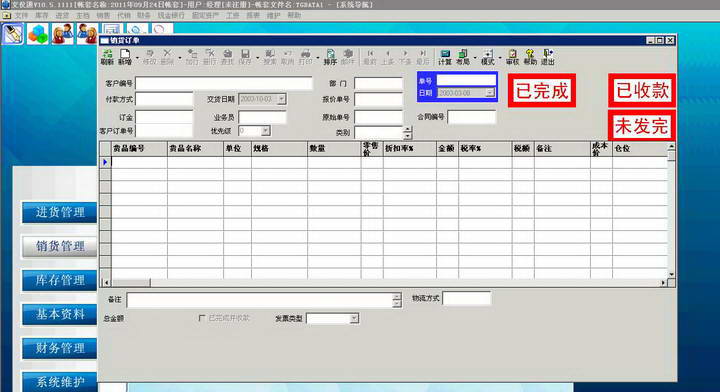Viewport: 720px width, 392px height.
Task: Click the 进货管理 sidebar button
Action: 60,212
